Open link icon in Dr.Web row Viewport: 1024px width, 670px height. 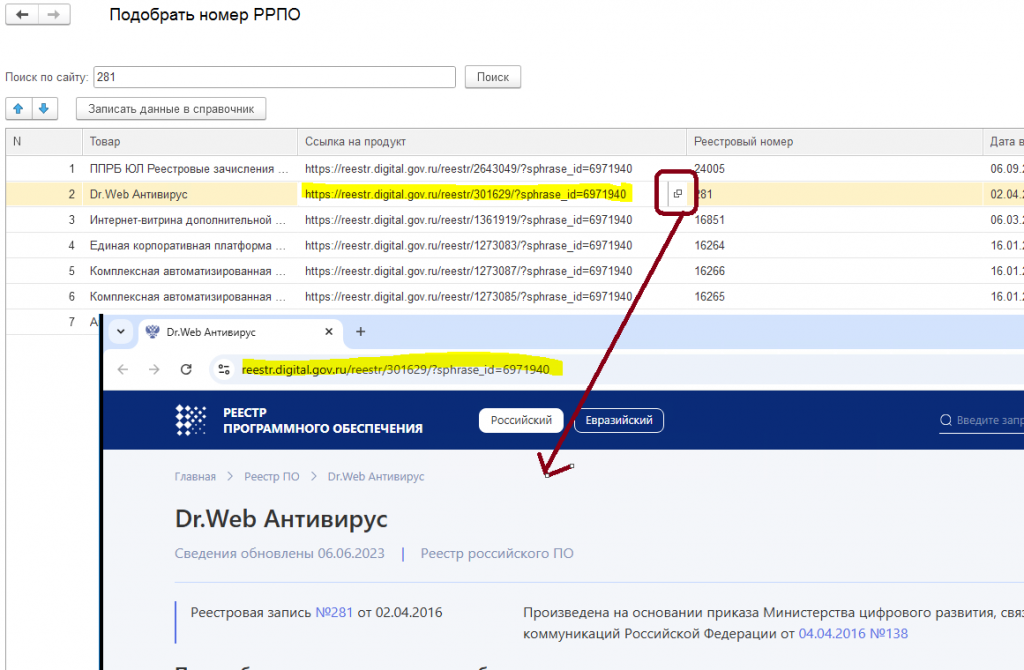click(x=677, y=194)
